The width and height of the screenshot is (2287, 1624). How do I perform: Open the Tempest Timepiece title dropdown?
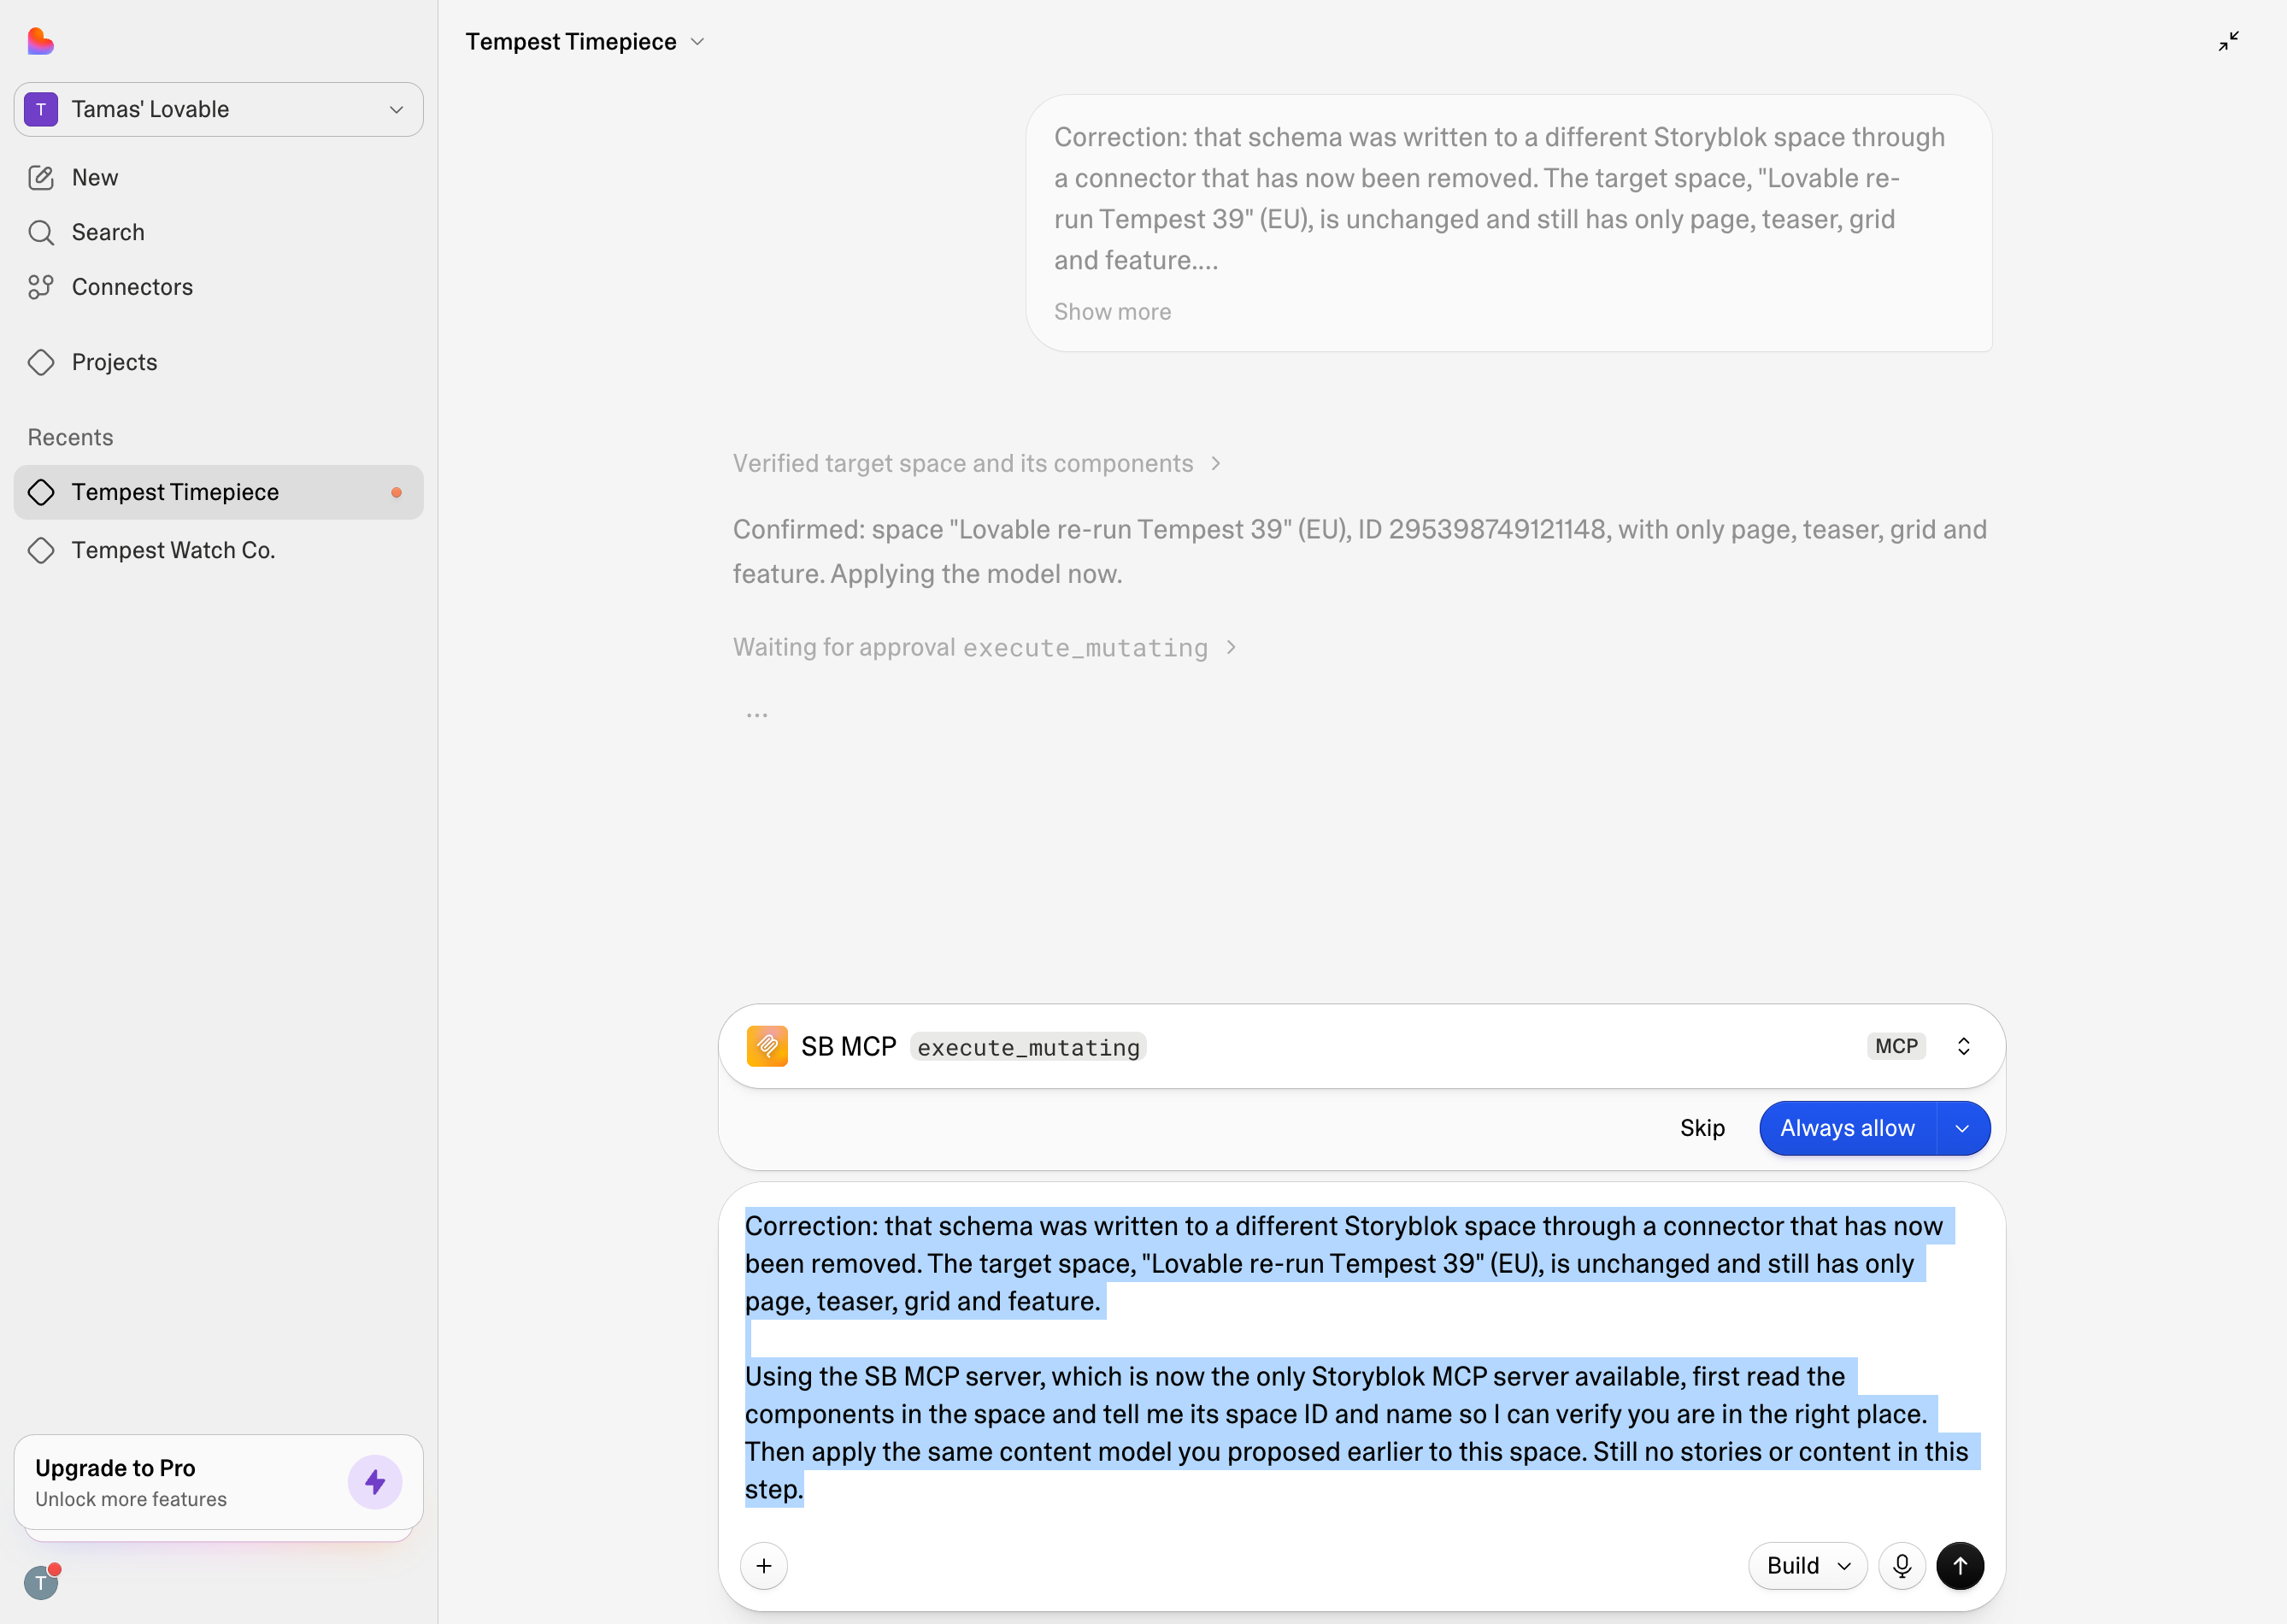tap(586, 41)
